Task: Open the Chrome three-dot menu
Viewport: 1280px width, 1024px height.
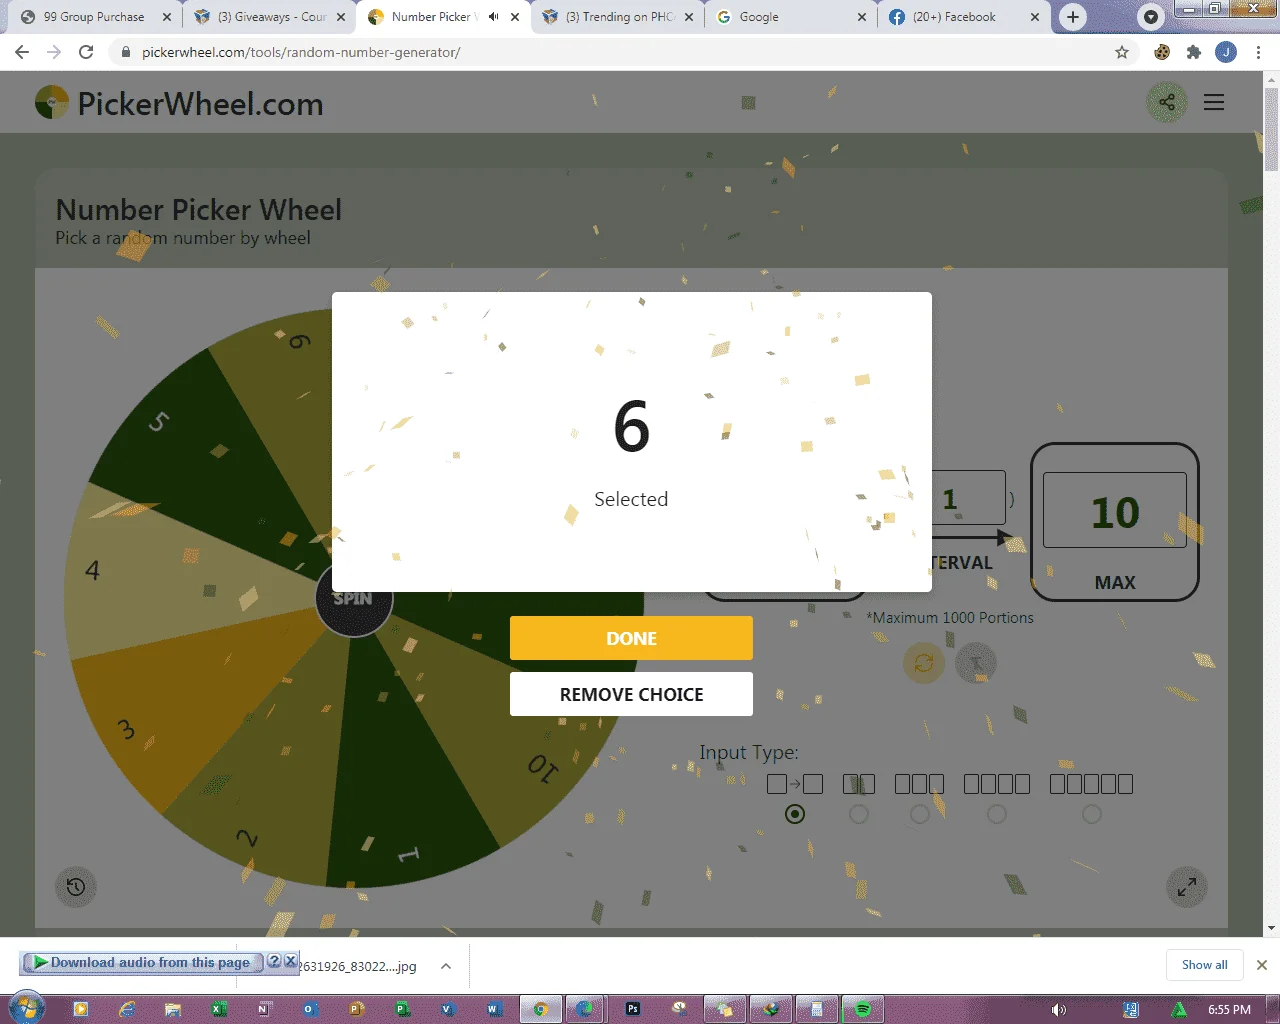Action: (x=1258, y=52)
